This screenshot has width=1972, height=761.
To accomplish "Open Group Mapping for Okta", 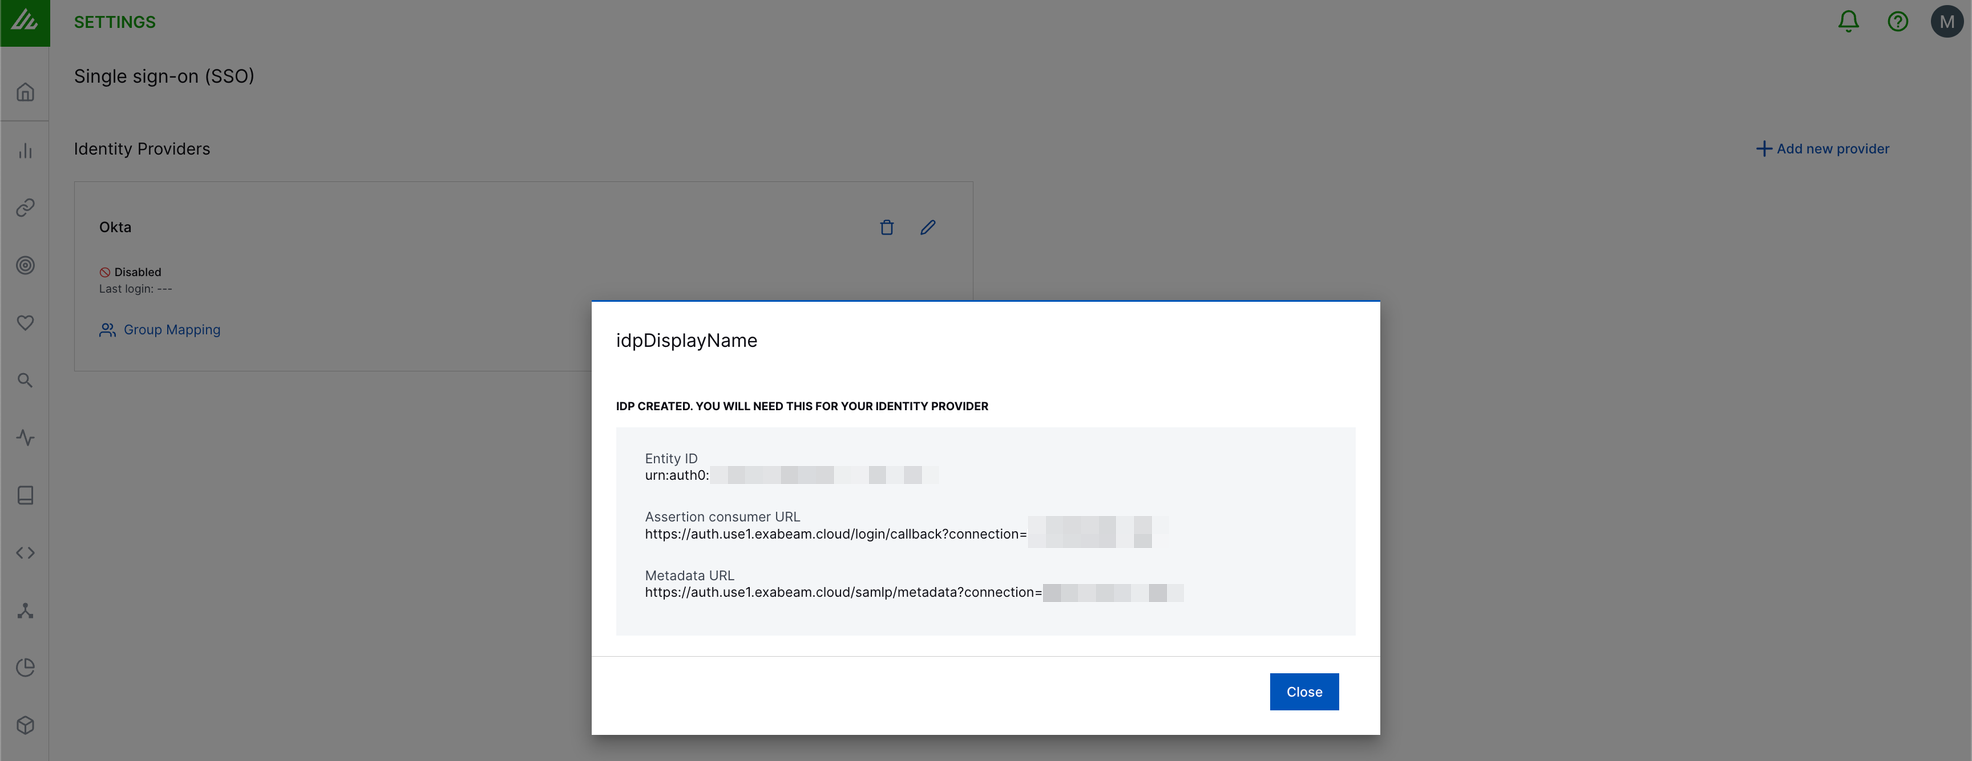I will pos(160,330).
